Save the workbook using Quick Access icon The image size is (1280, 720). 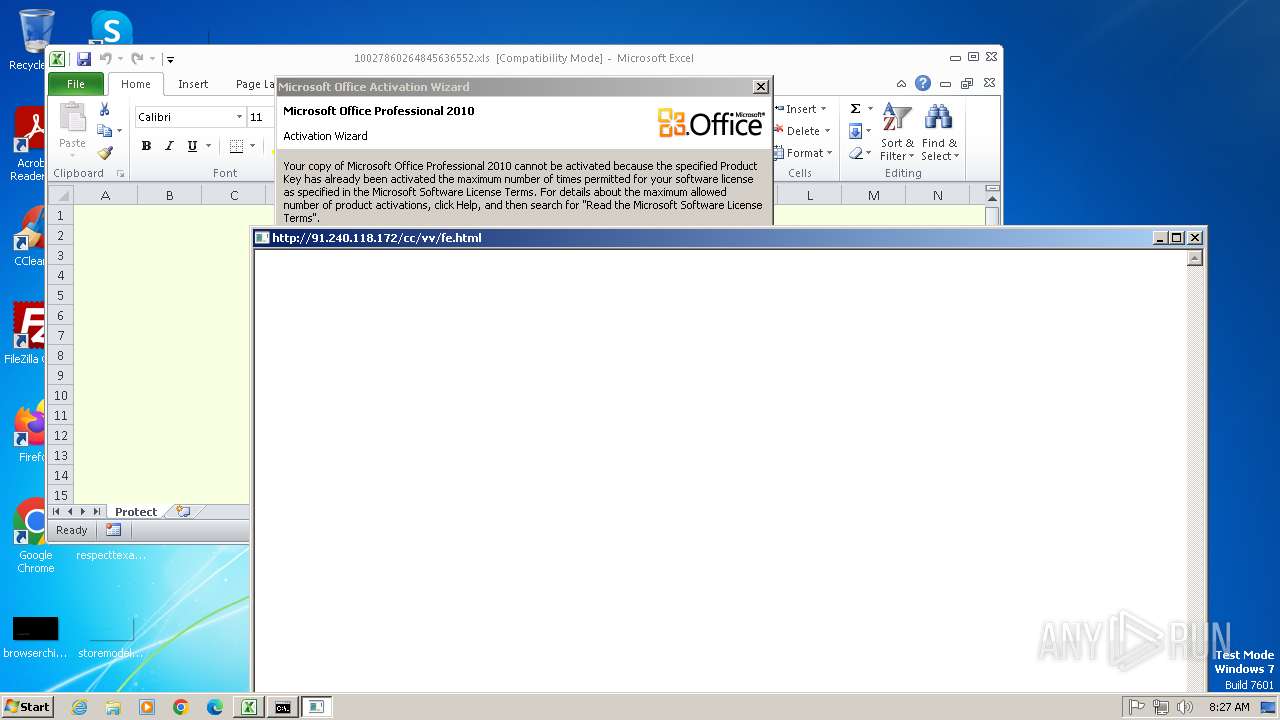pyautogui.click(x=84, y=59)
